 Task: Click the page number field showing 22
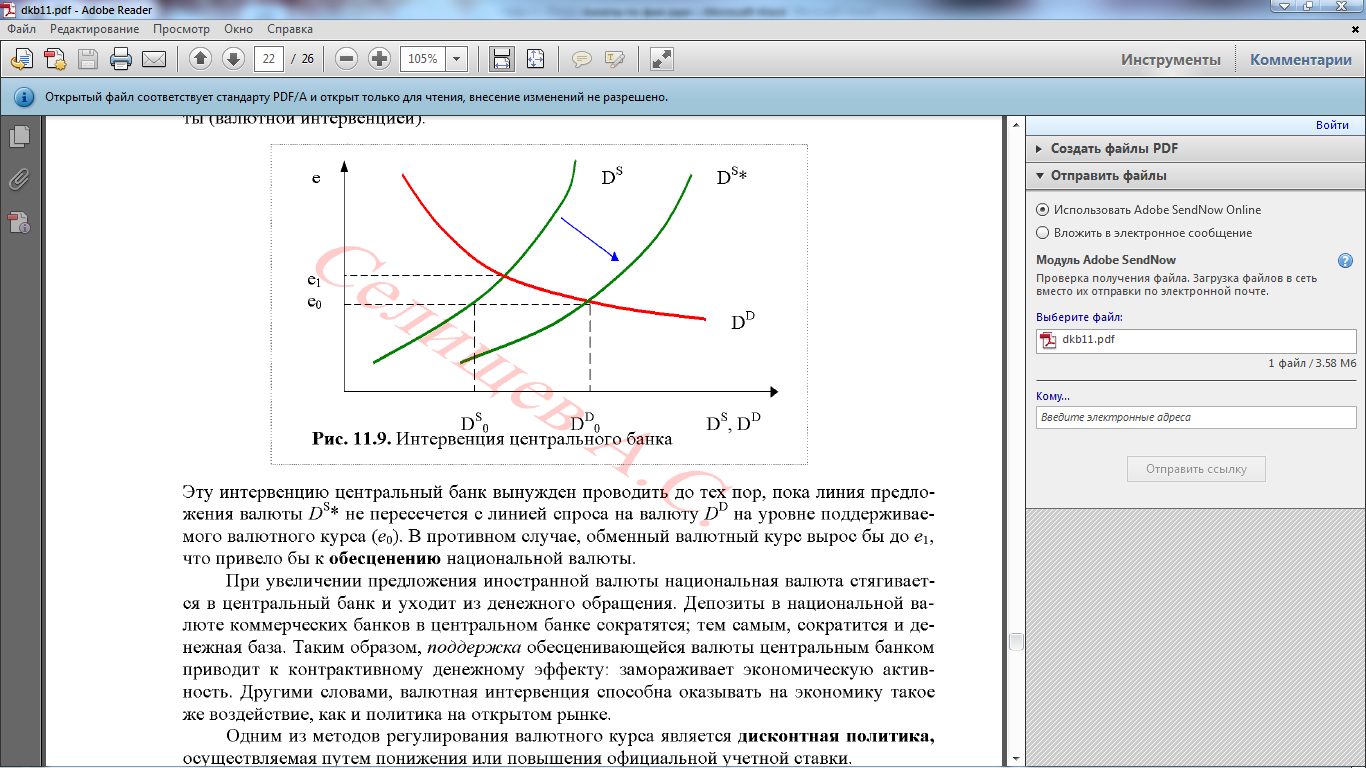click(268, 59)
